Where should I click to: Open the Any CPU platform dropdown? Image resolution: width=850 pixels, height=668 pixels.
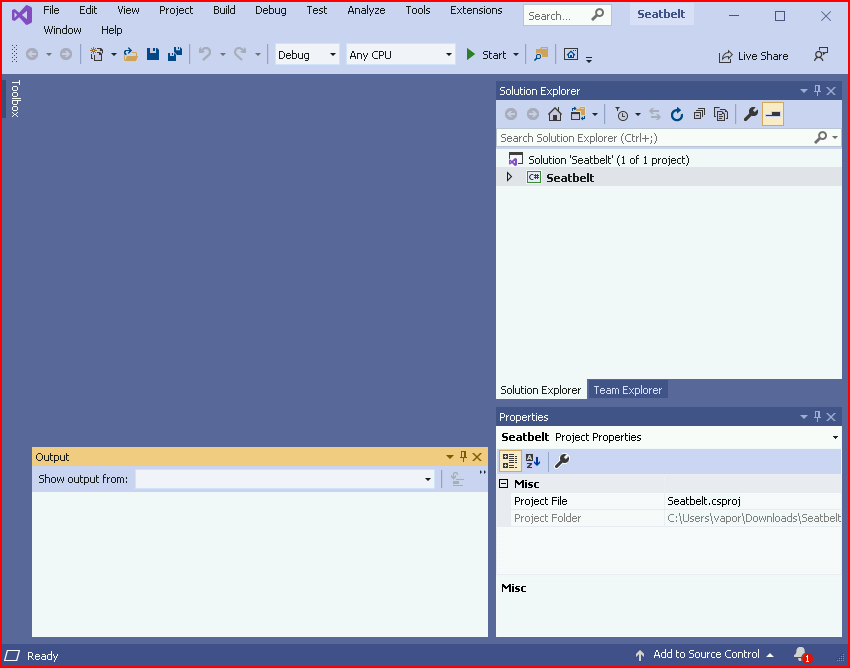[401, 55]
